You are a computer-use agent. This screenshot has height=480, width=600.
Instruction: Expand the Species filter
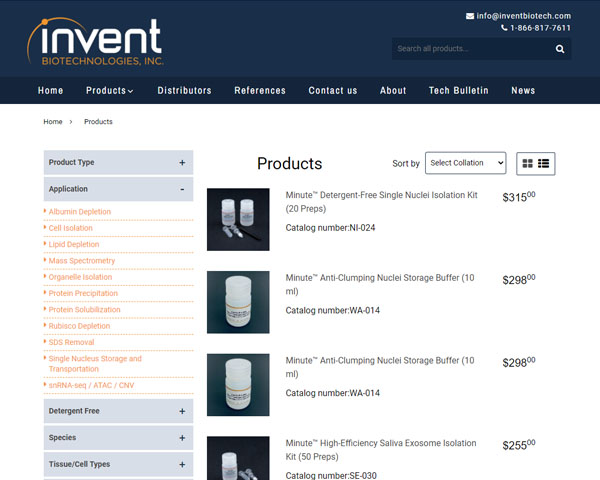click(118, 438)
